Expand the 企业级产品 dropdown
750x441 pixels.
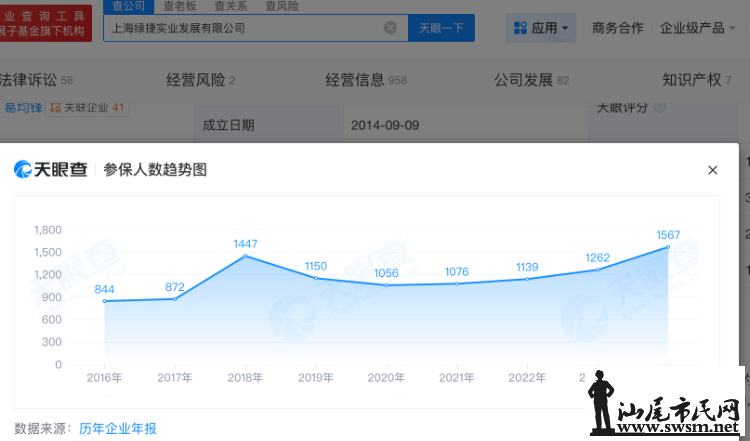pyautogui.click(x=697, y=28)
